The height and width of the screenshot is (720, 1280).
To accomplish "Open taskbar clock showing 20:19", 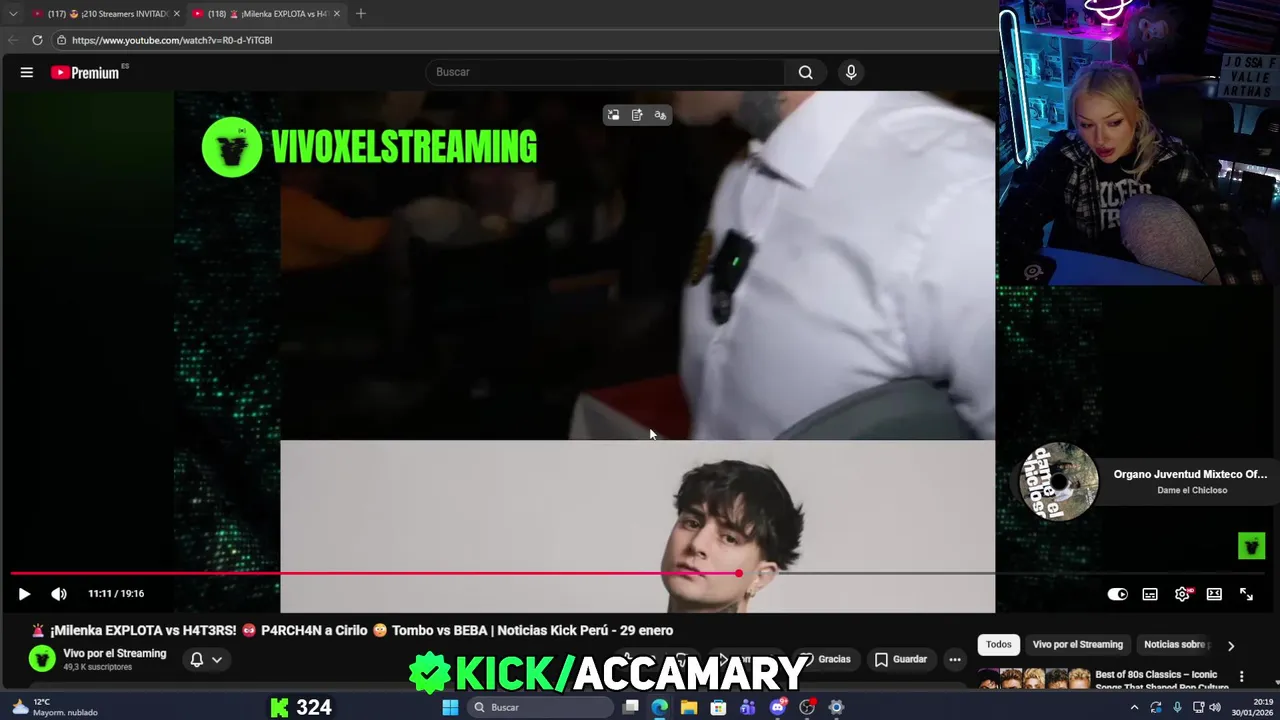I will 1252,707.
